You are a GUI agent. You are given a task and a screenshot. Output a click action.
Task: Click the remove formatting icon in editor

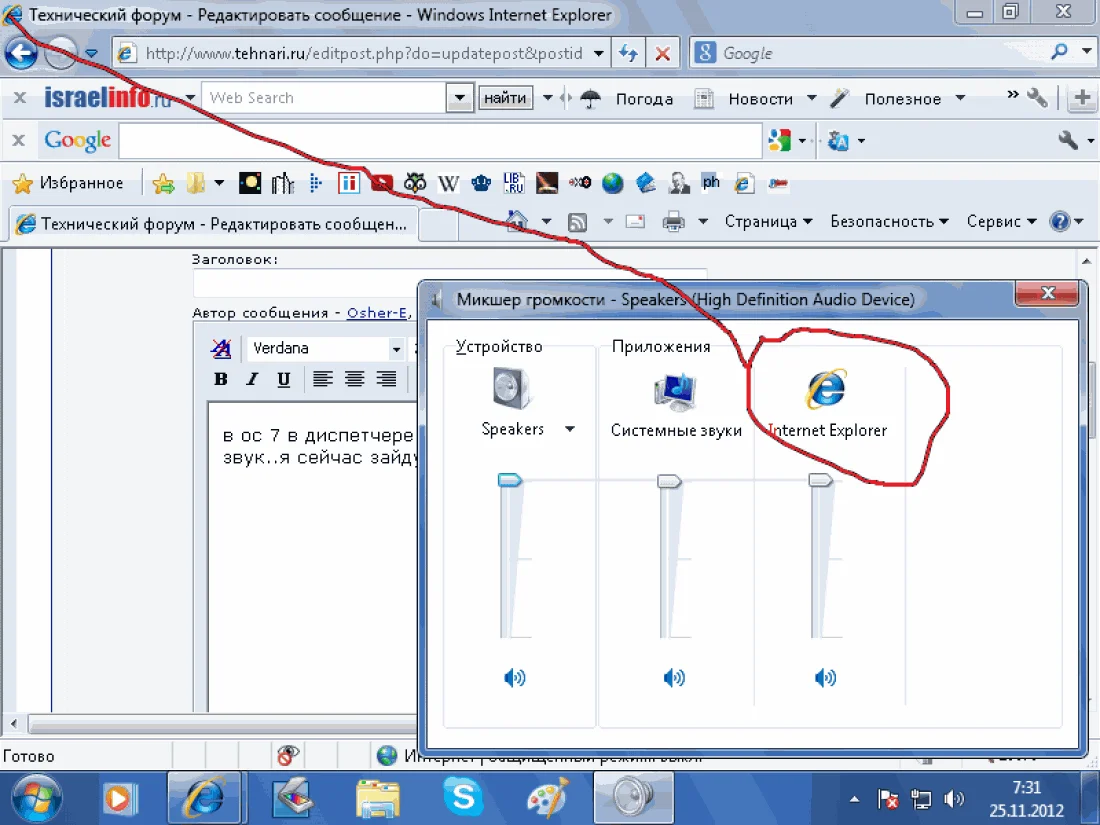[x=220, y=348]
